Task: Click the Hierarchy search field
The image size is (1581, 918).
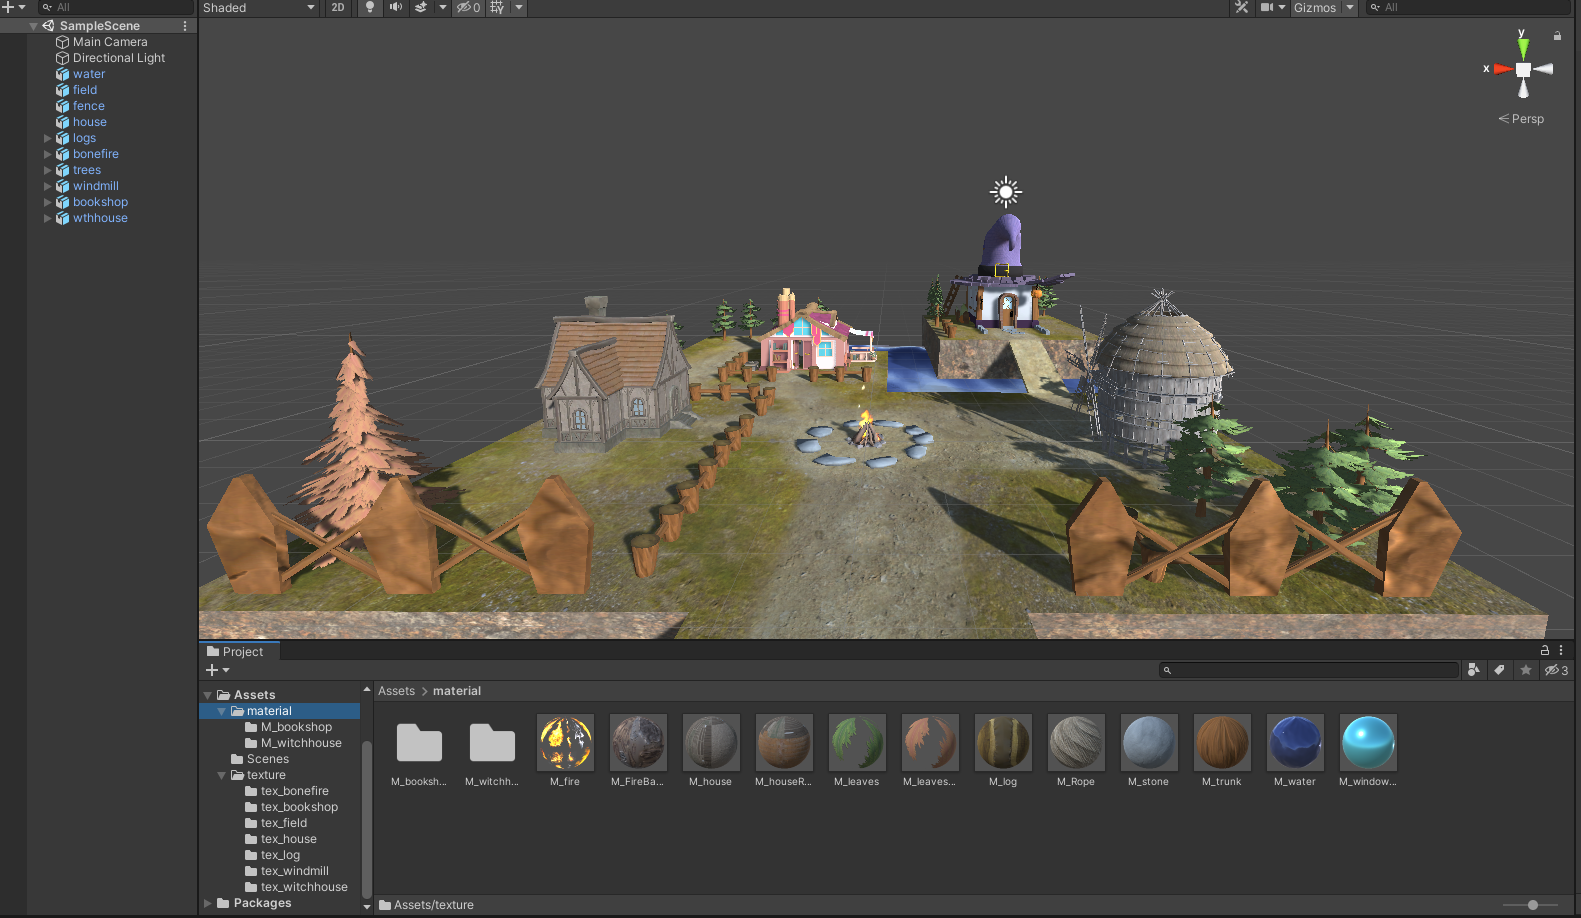Action: coord(117,8)
